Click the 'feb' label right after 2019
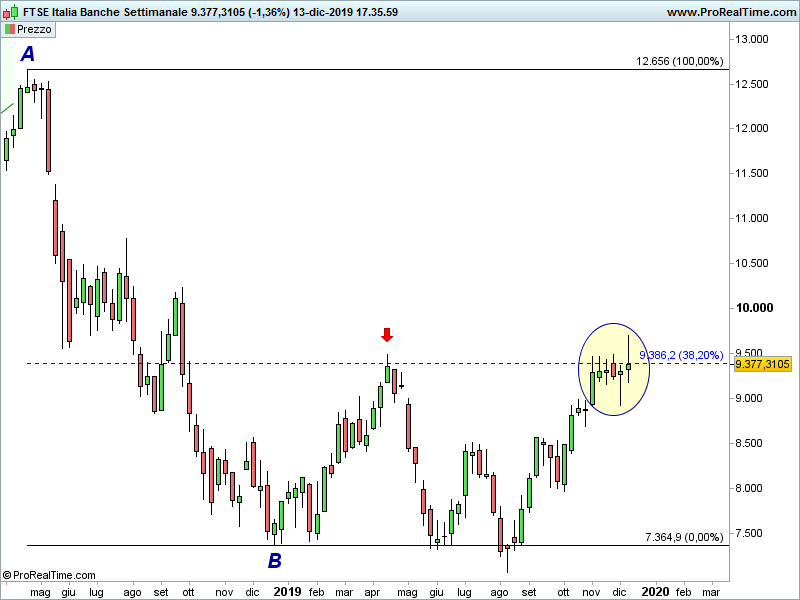 tap(316, 592)
